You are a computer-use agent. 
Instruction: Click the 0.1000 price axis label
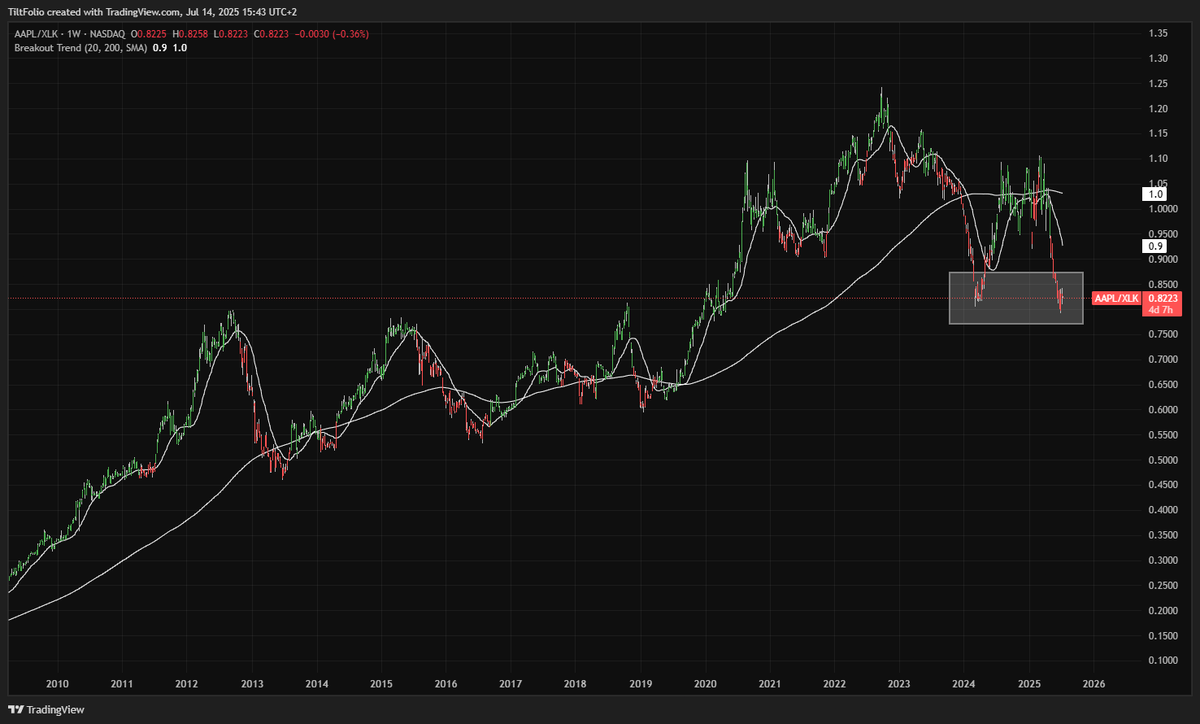click(1163, 661)
